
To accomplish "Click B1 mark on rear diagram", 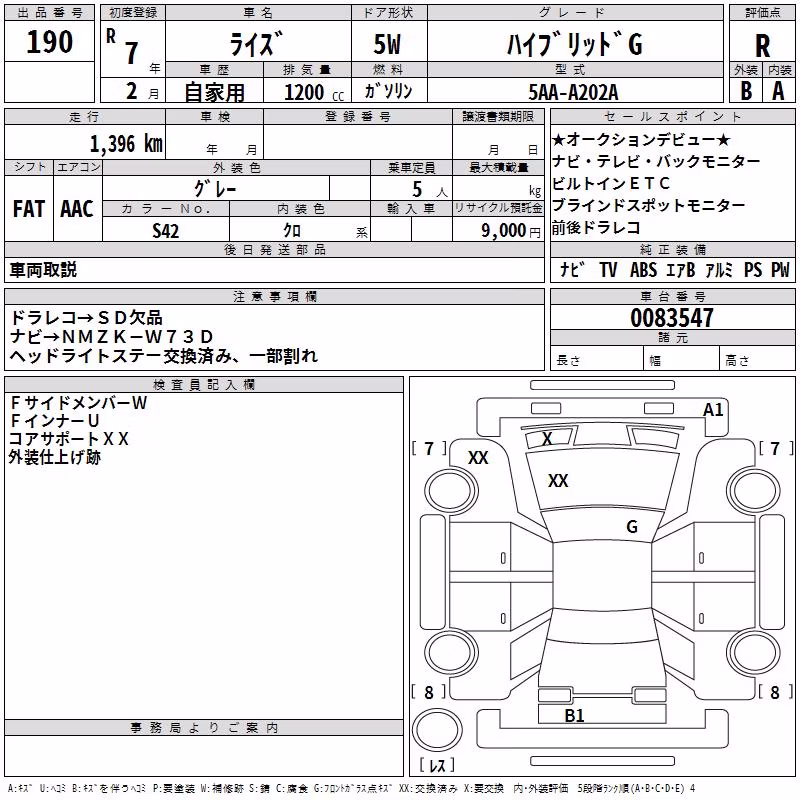I will coord(574,715).
